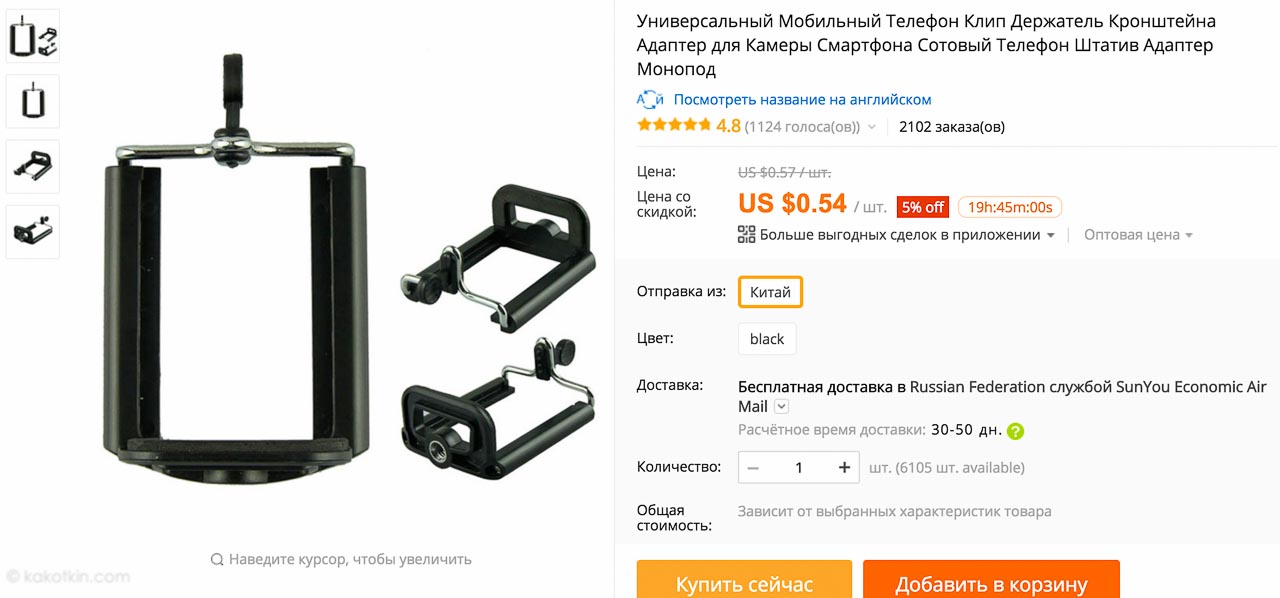Decrease quantity with the minus icon
Viewport: 1280px width, 598px height.
(x=753, y=468)
